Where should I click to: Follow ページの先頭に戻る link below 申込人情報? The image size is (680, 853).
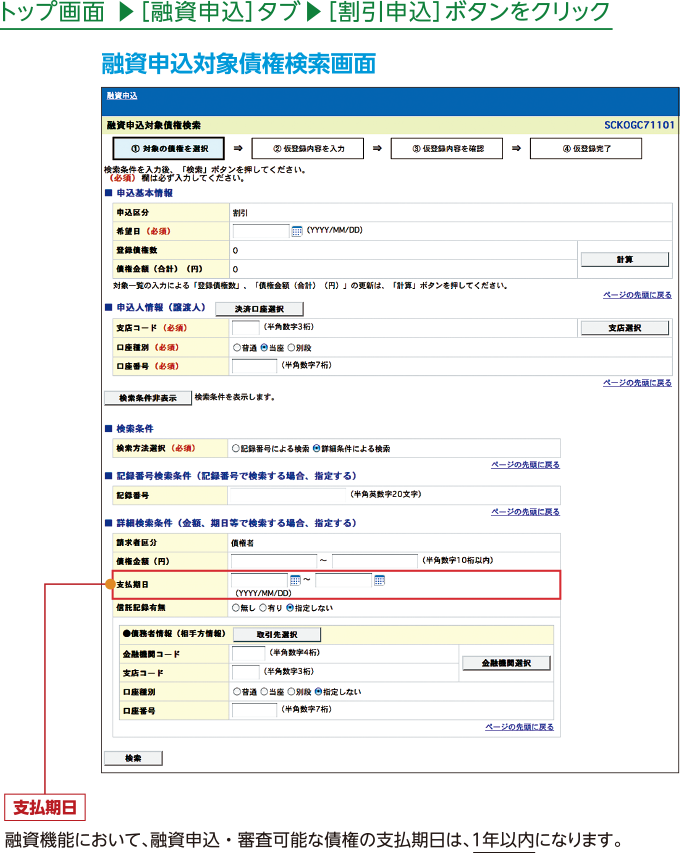pos(637,382)
